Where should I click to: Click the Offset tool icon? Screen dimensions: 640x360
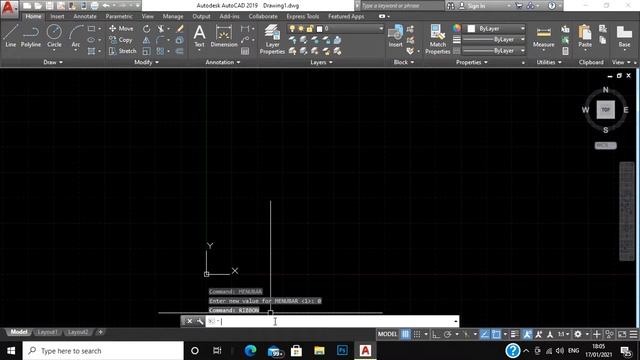(180, 51)
